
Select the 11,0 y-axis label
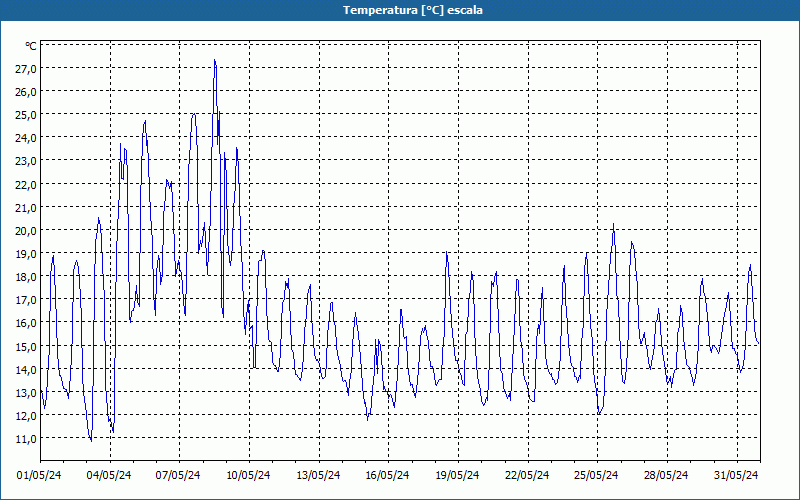[x=26, y=439]
